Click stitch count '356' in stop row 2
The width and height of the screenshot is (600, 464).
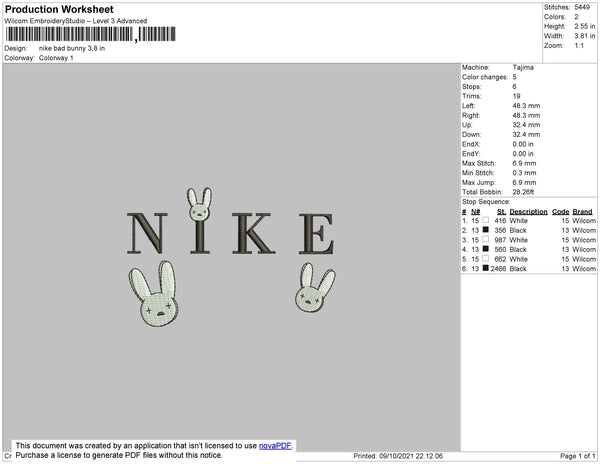point(500,230)
